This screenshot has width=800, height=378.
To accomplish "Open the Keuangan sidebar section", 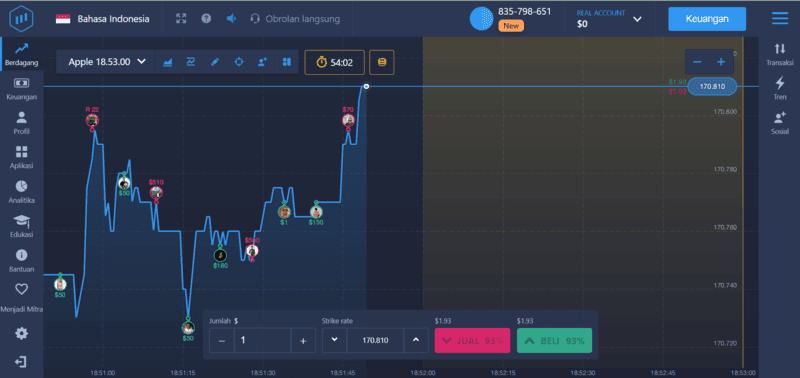I will pyautogui.click(x=21, y=89).
